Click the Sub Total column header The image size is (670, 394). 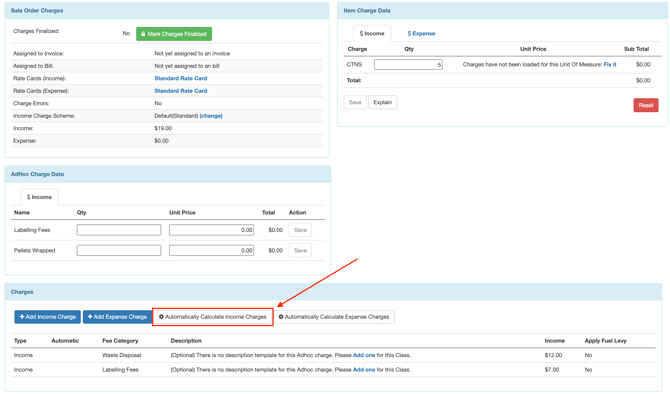636,49
